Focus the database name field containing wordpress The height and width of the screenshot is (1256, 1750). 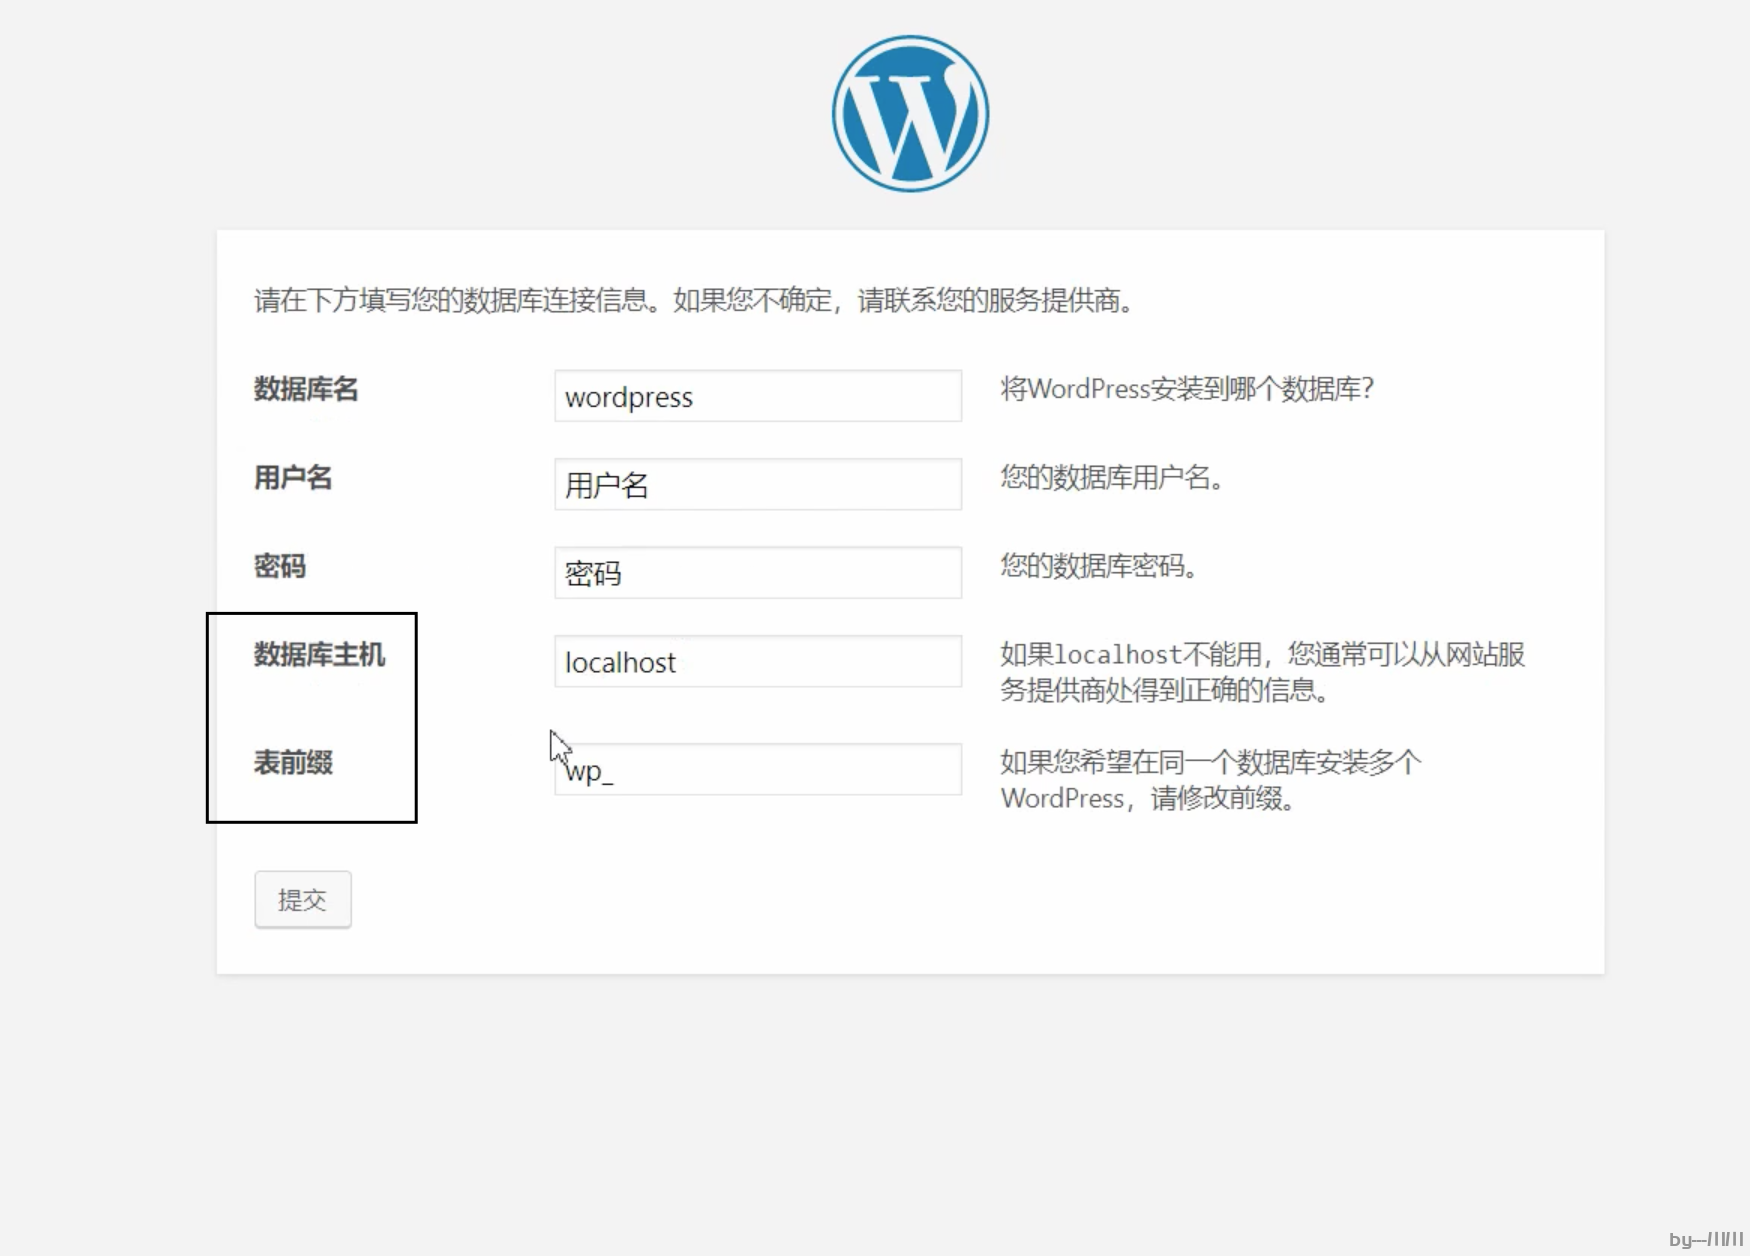tap(758, 396)
